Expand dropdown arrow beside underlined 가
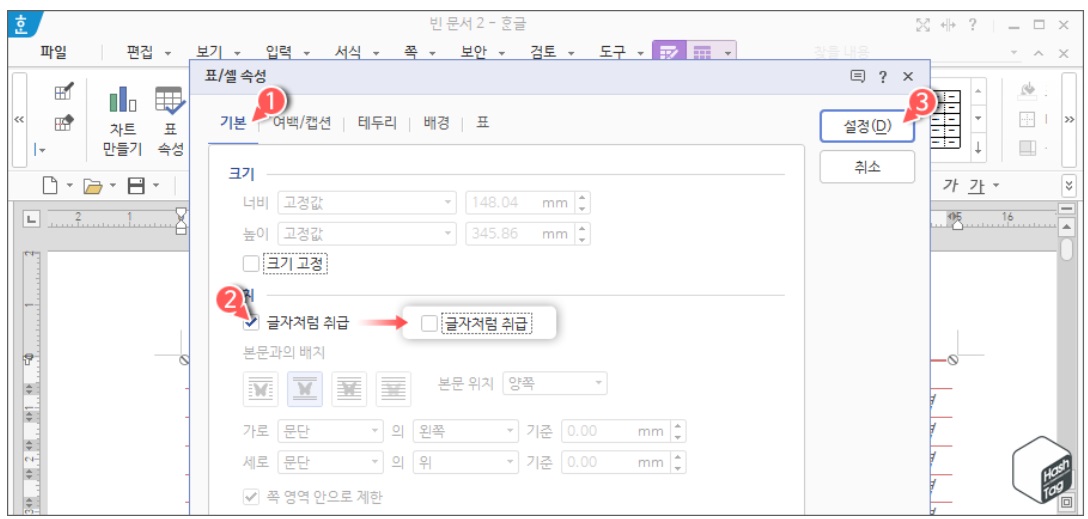This screenshot has width=1088, height=519. coord(996,185)
